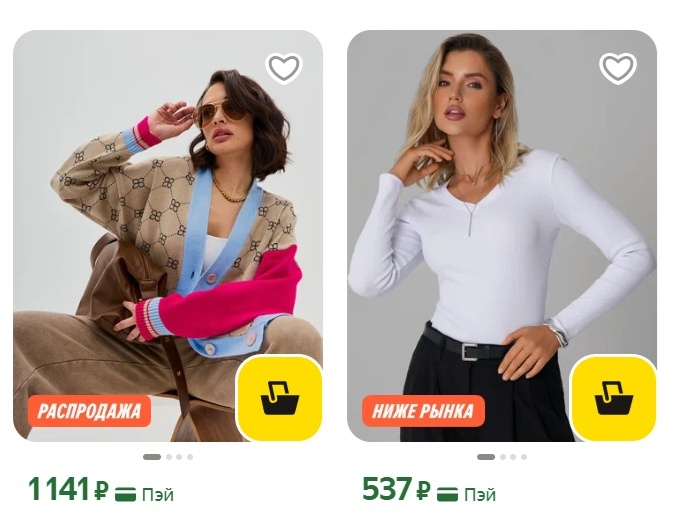Add the cardigan to basket
This screenshot has width=675, height=513.
[279, 398]
